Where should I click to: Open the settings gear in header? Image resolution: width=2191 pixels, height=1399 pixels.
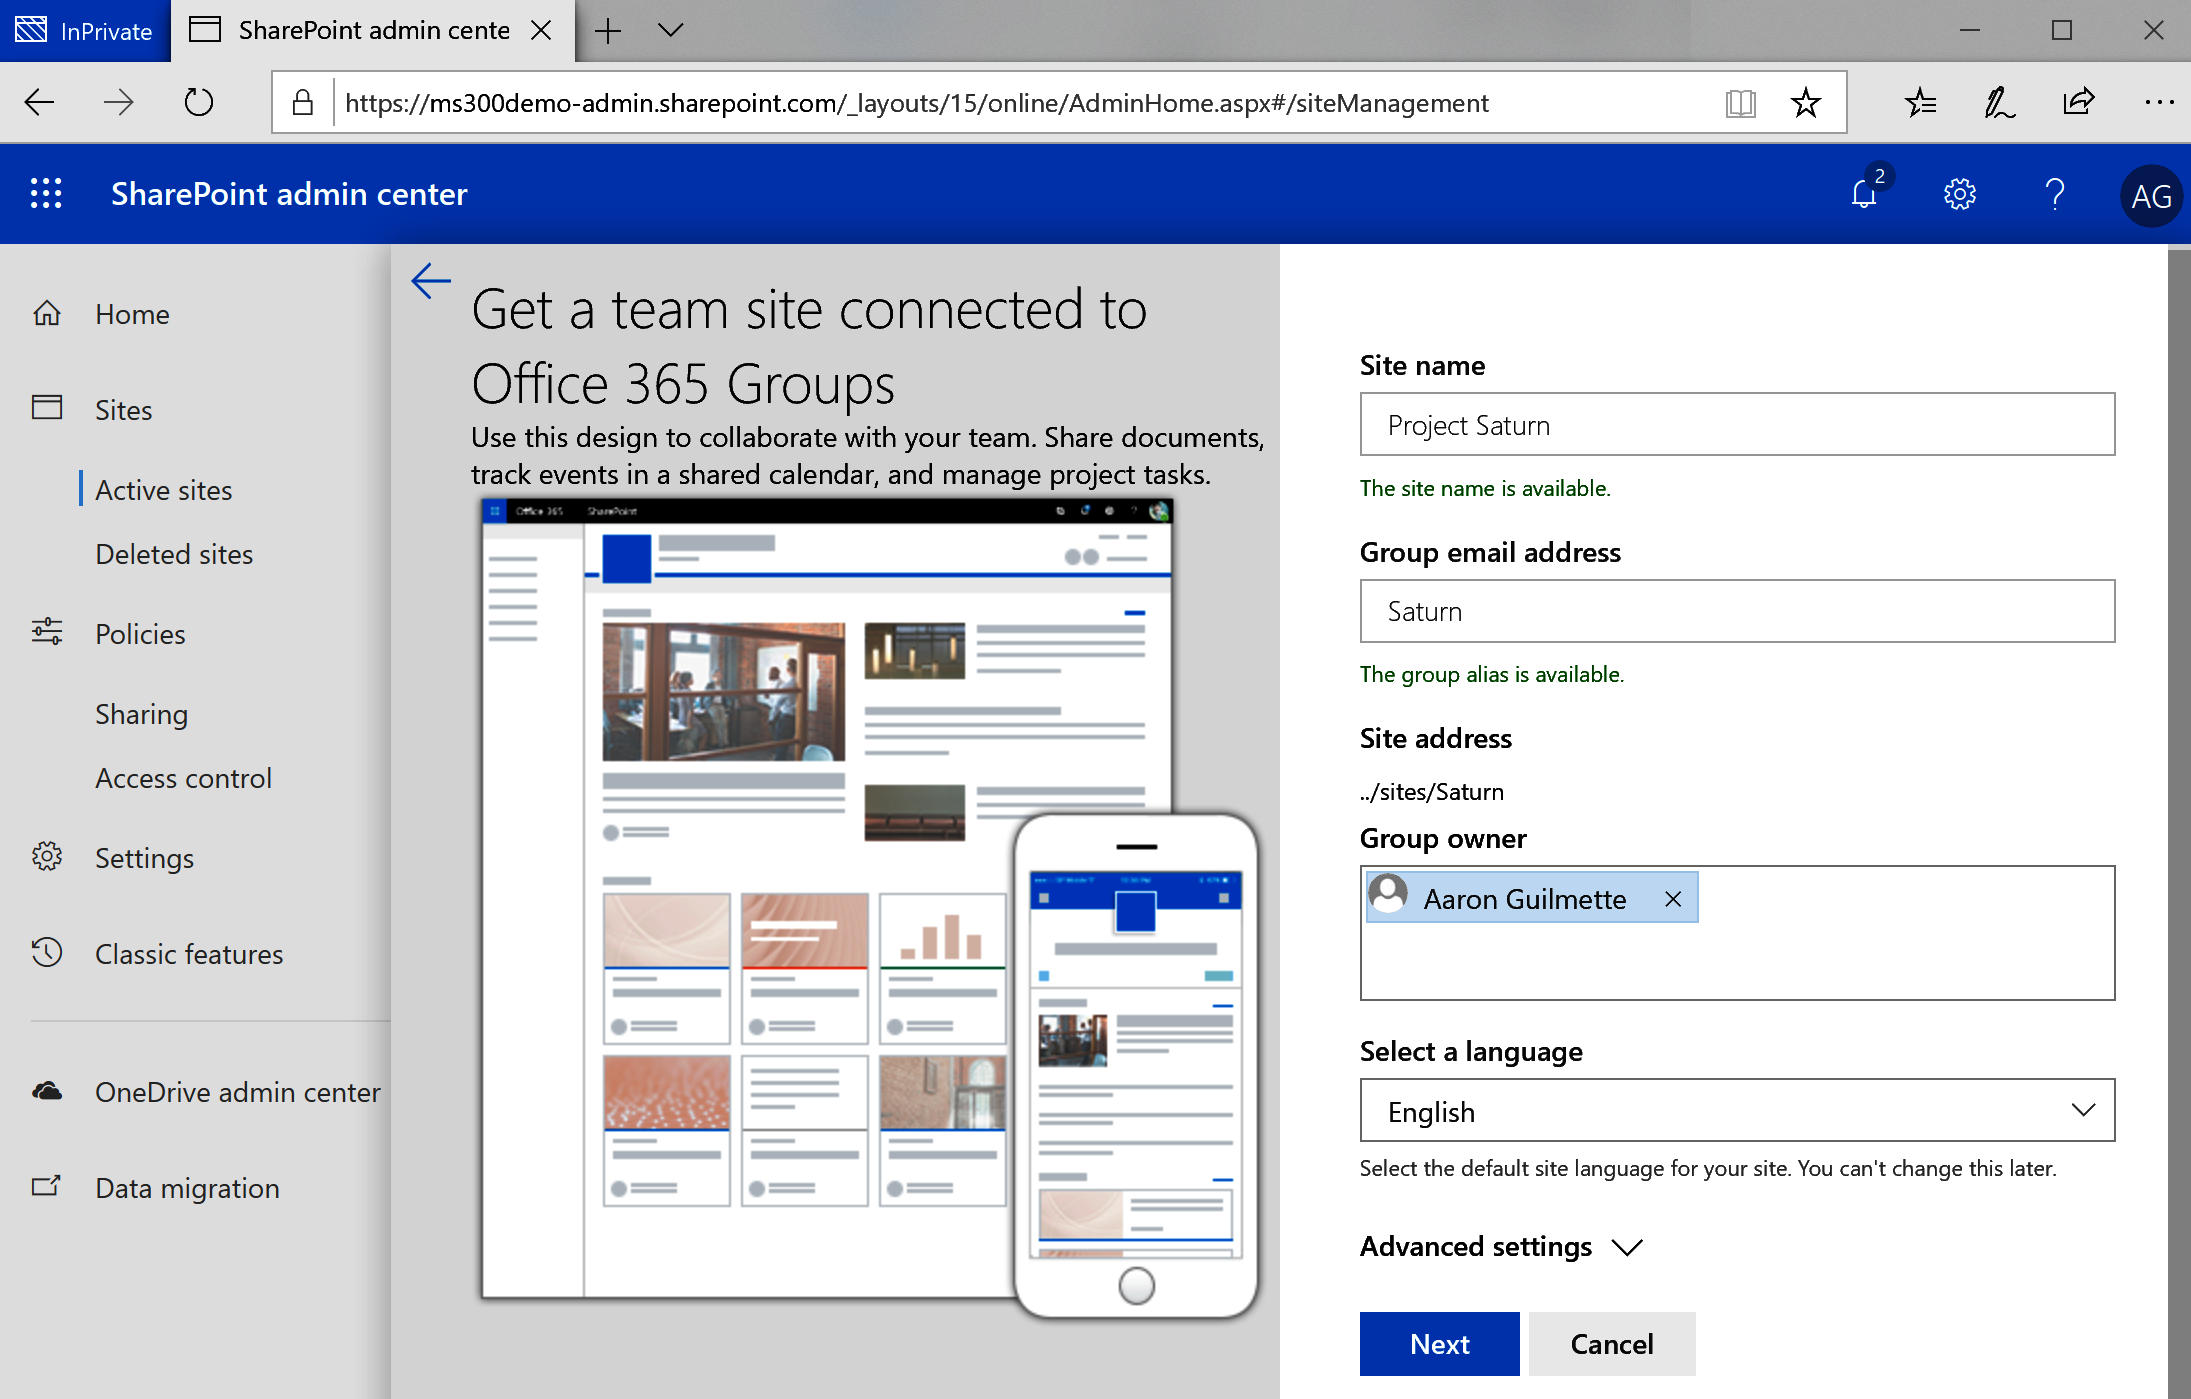coord(1959,194)
